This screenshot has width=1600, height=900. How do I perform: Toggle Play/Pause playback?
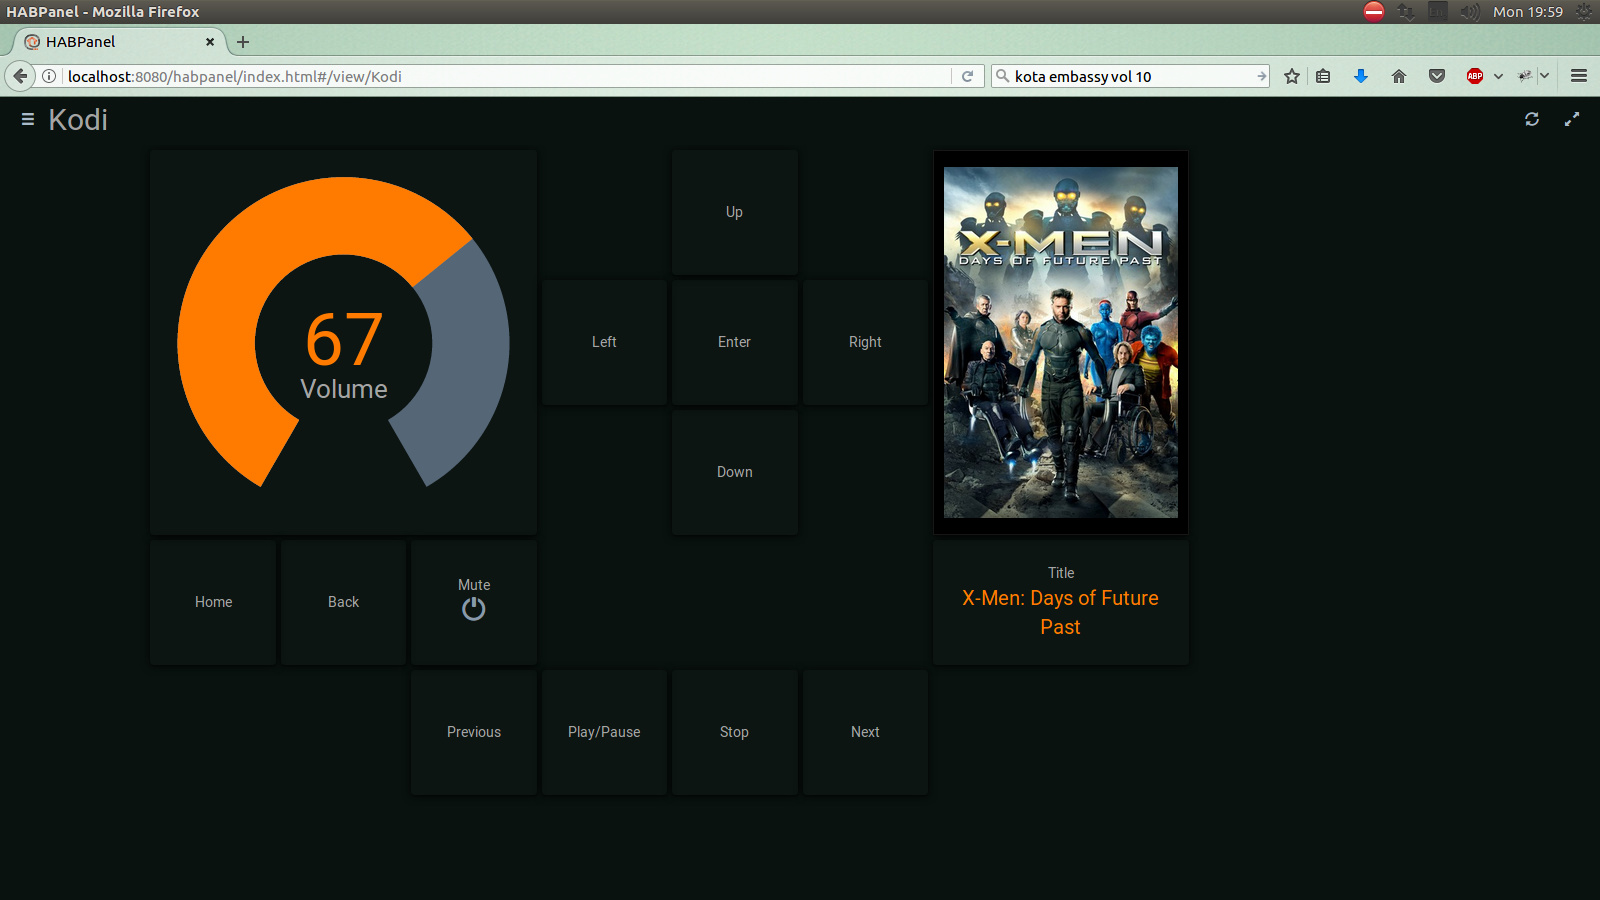(x=604, y=732)
